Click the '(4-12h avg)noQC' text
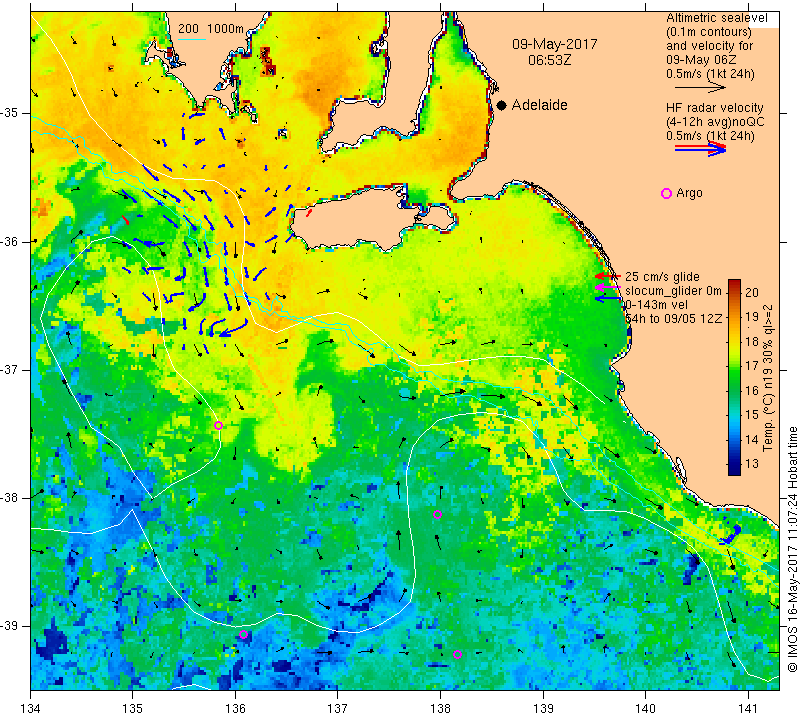Screen dimensions: 800x720 tap(715, 122)
